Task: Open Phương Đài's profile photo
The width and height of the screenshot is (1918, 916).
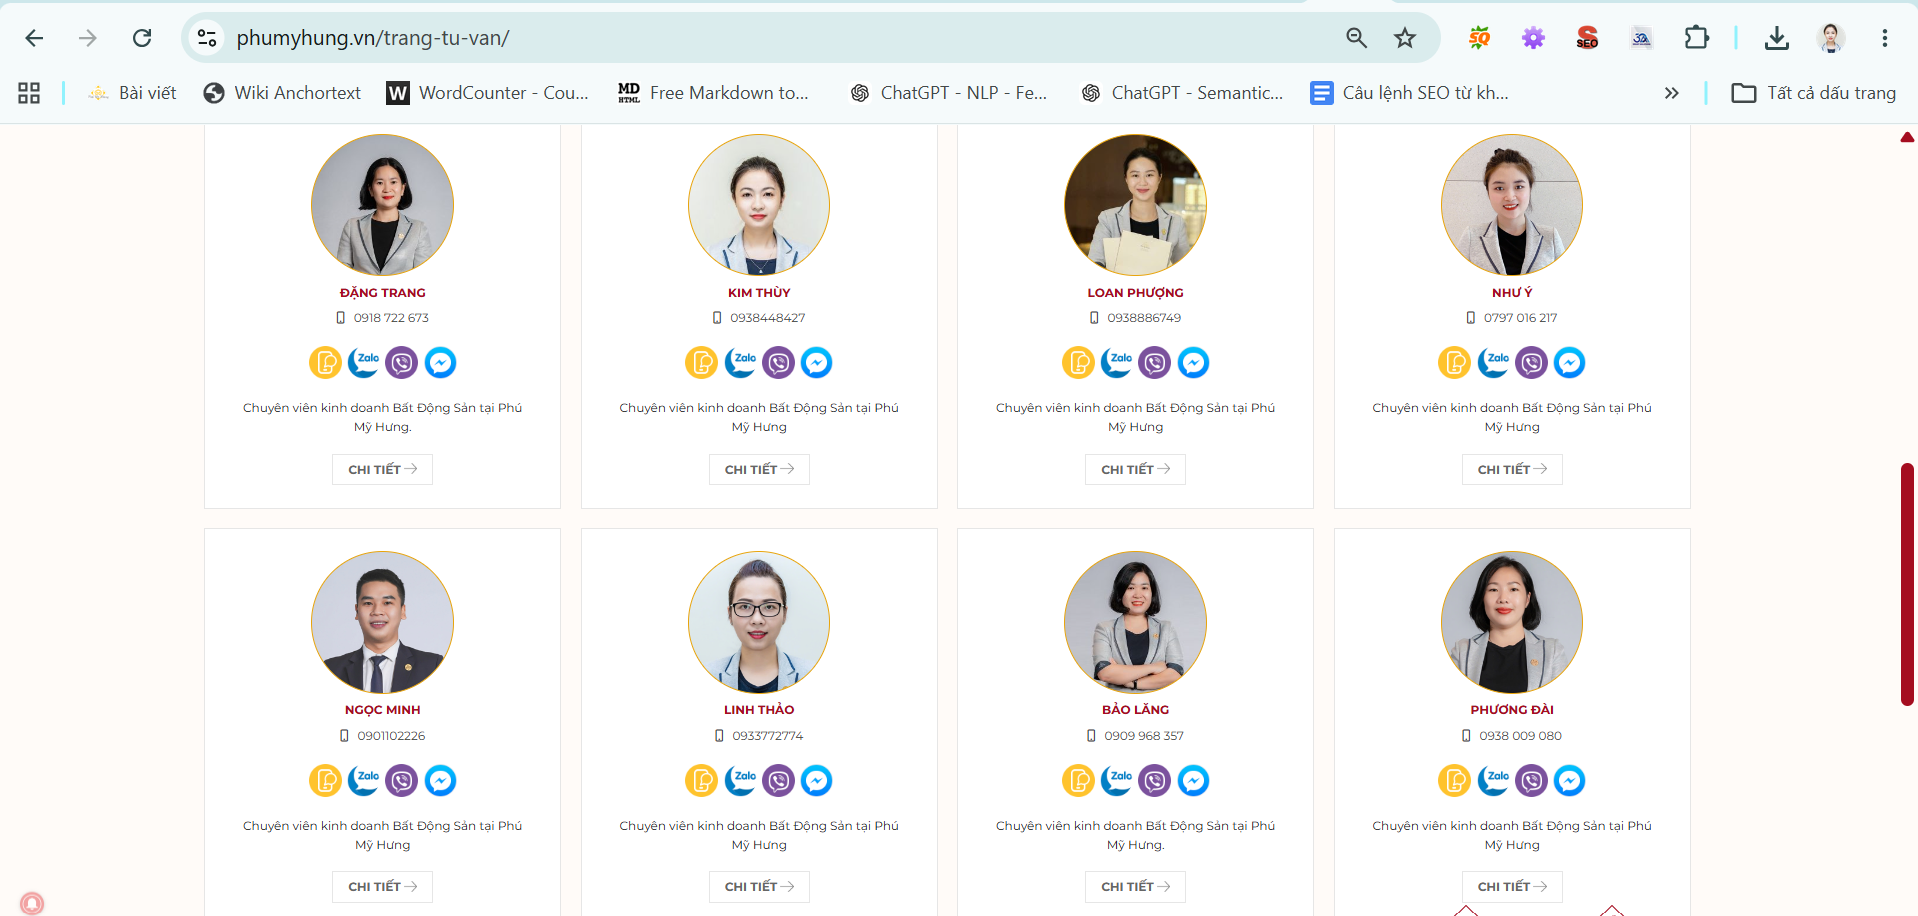Action: click(x=1512, y=622)
